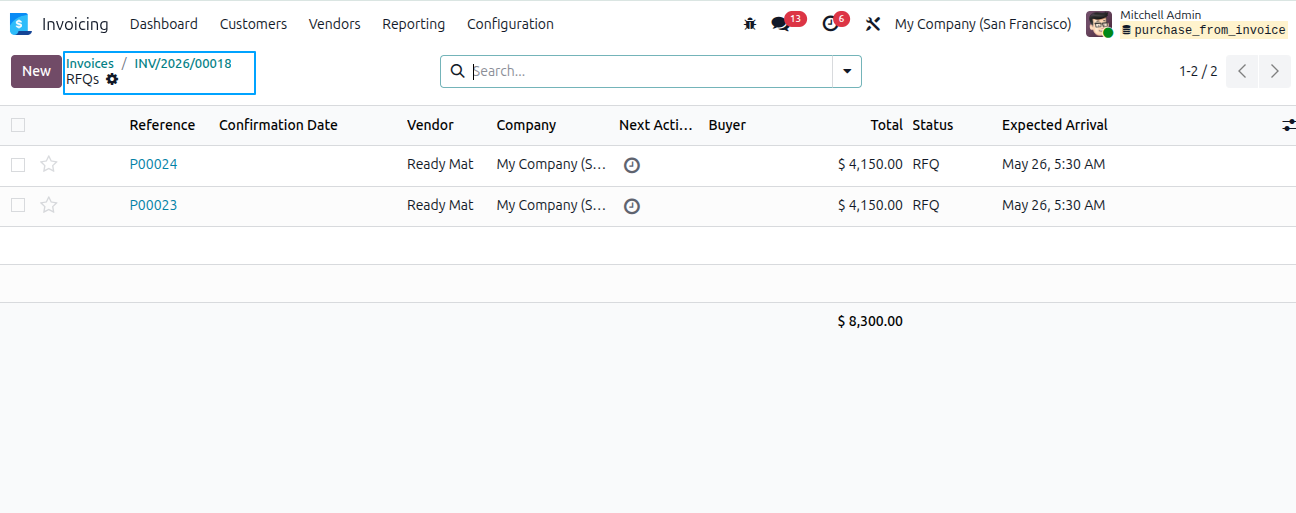Open the Dashboard menu
Image resolution: width=1296 pixels, height=513 pixels.
(x=164, y=24)
